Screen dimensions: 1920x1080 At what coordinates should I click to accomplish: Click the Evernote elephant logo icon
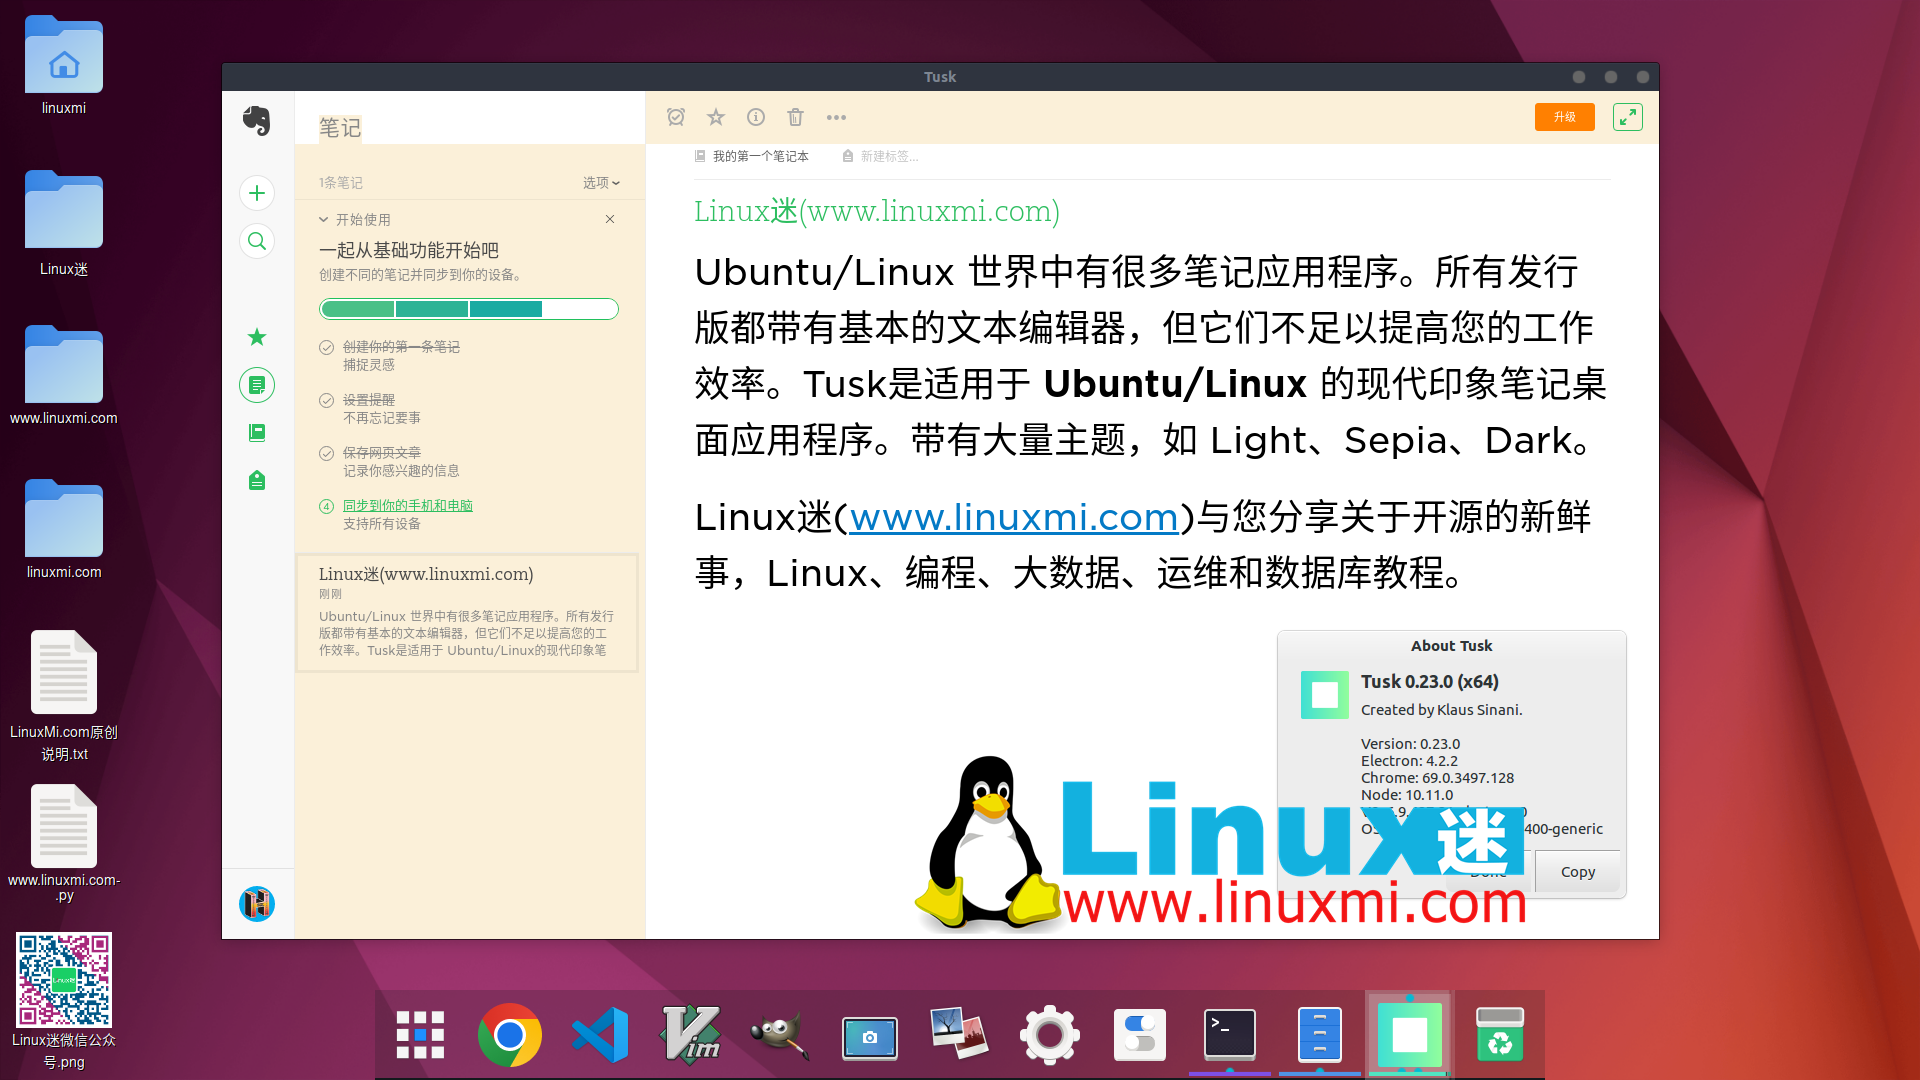tap(257, 121)
